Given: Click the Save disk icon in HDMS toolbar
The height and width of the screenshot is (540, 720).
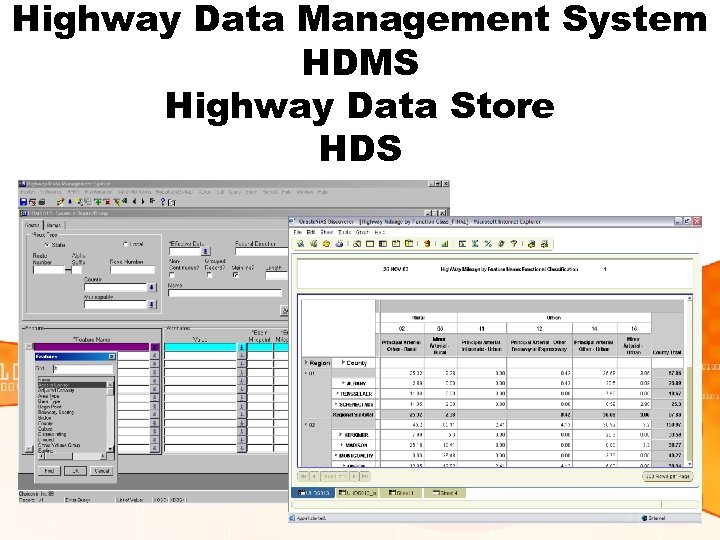Looking at the screenshot, I should click(23, 202).
